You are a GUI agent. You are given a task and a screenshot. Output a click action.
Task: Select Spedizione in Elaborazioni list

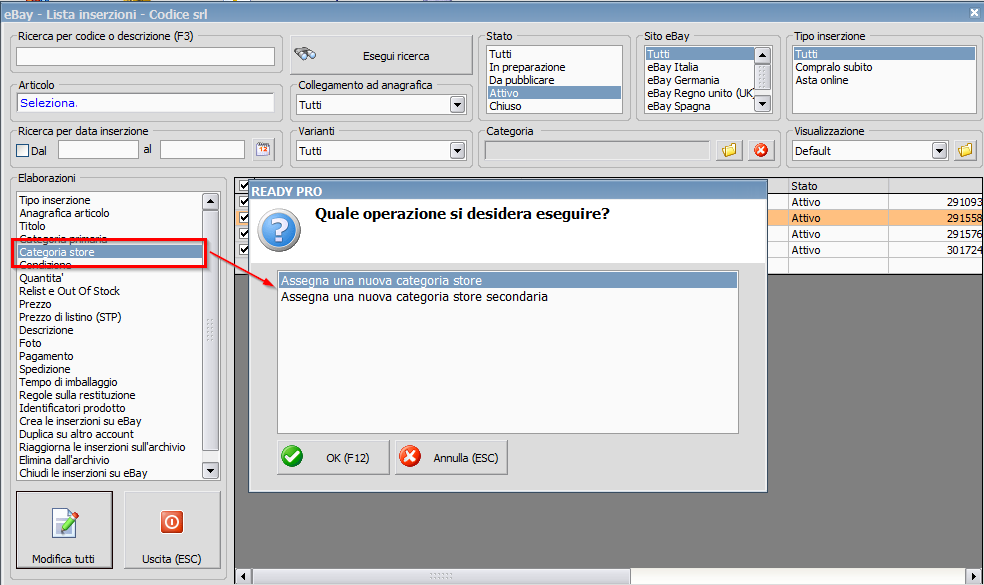(45, 369)
